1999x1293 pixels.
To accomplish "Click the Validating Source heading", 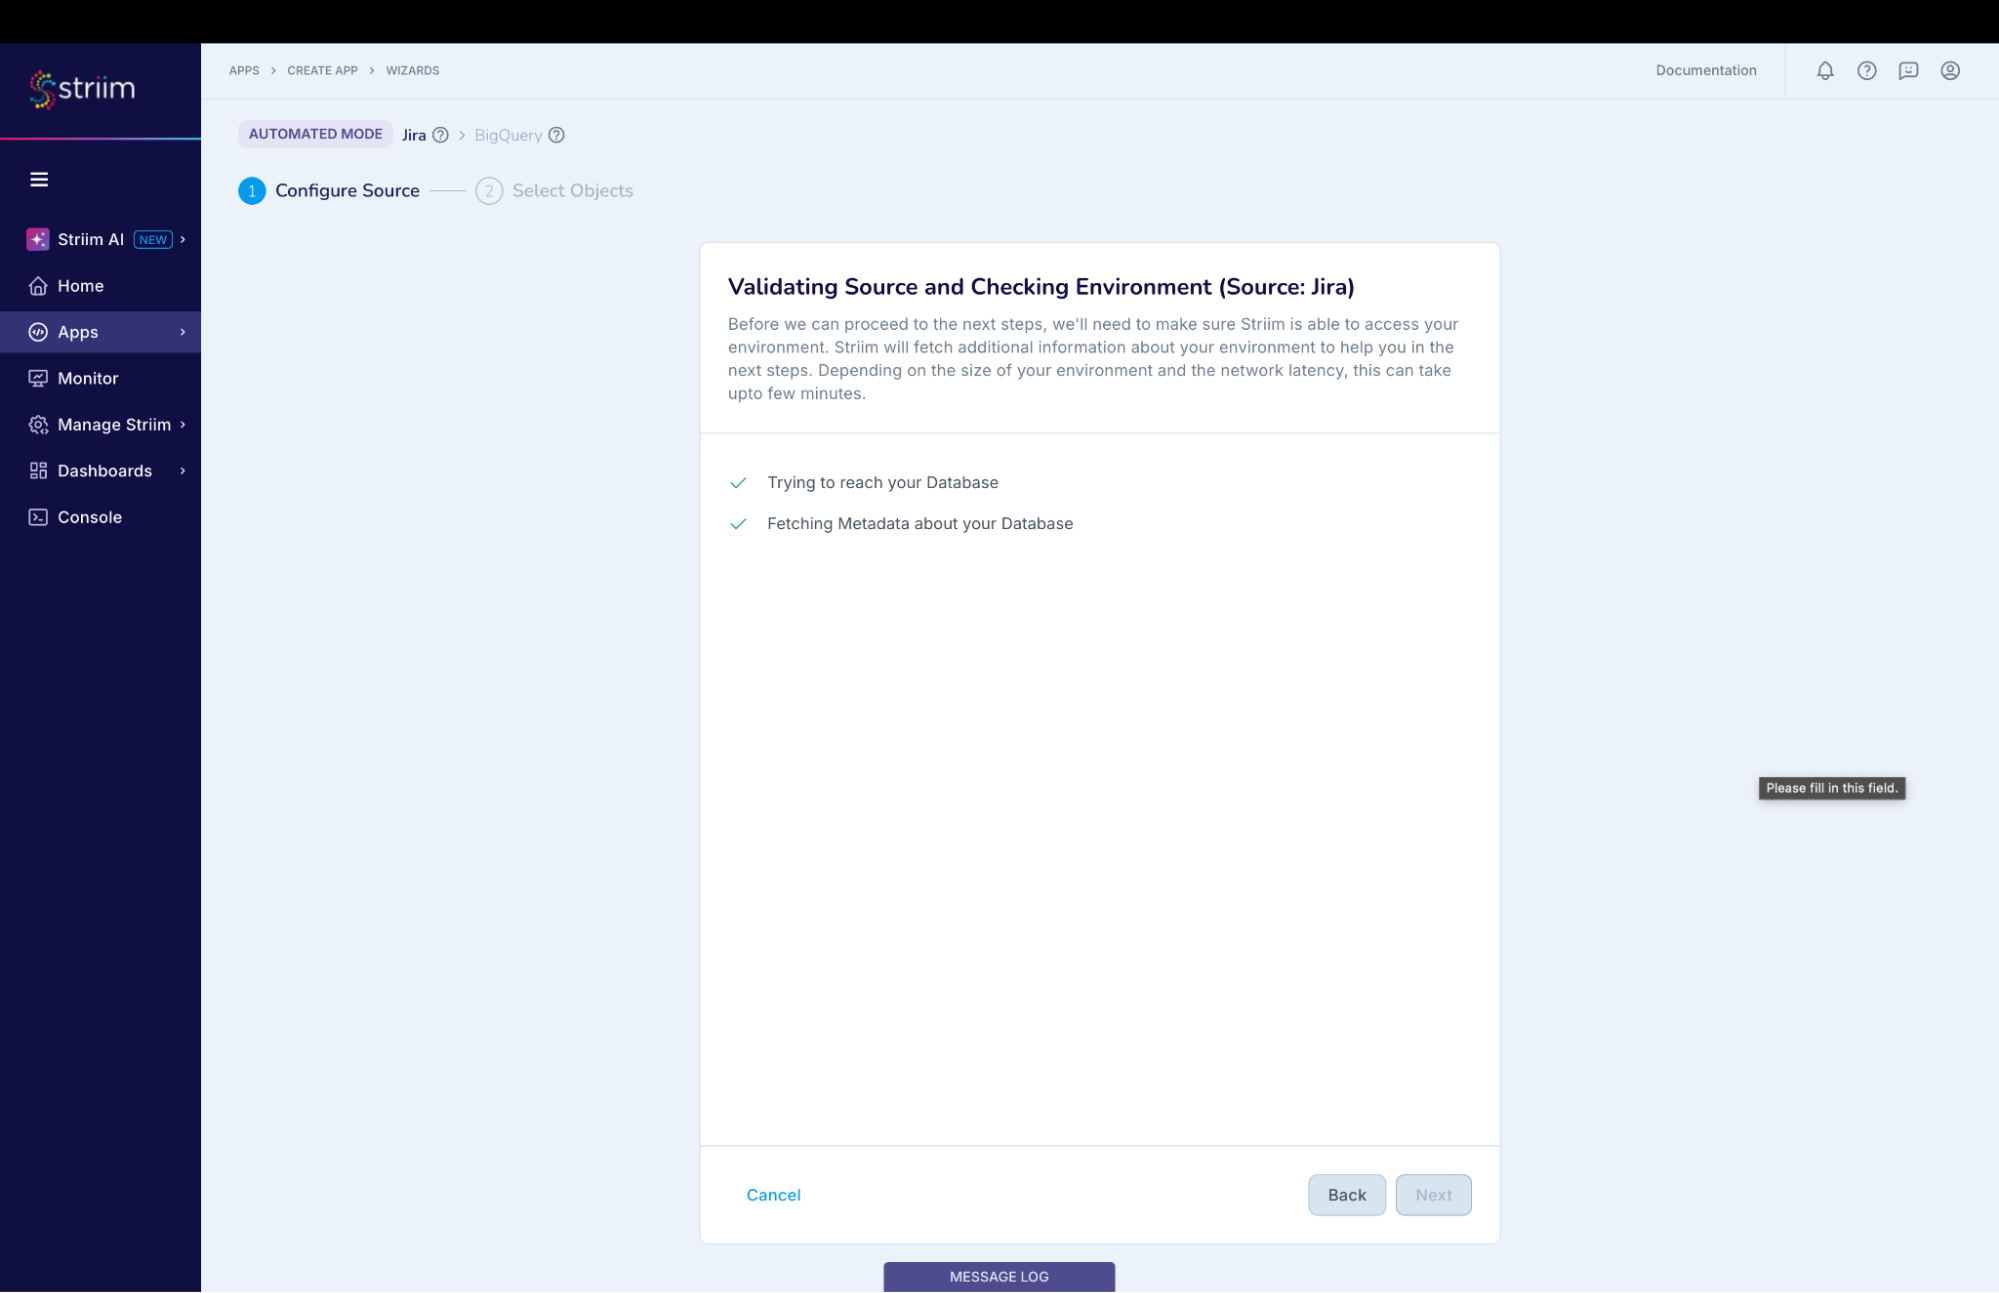I will coord(1041,287).
